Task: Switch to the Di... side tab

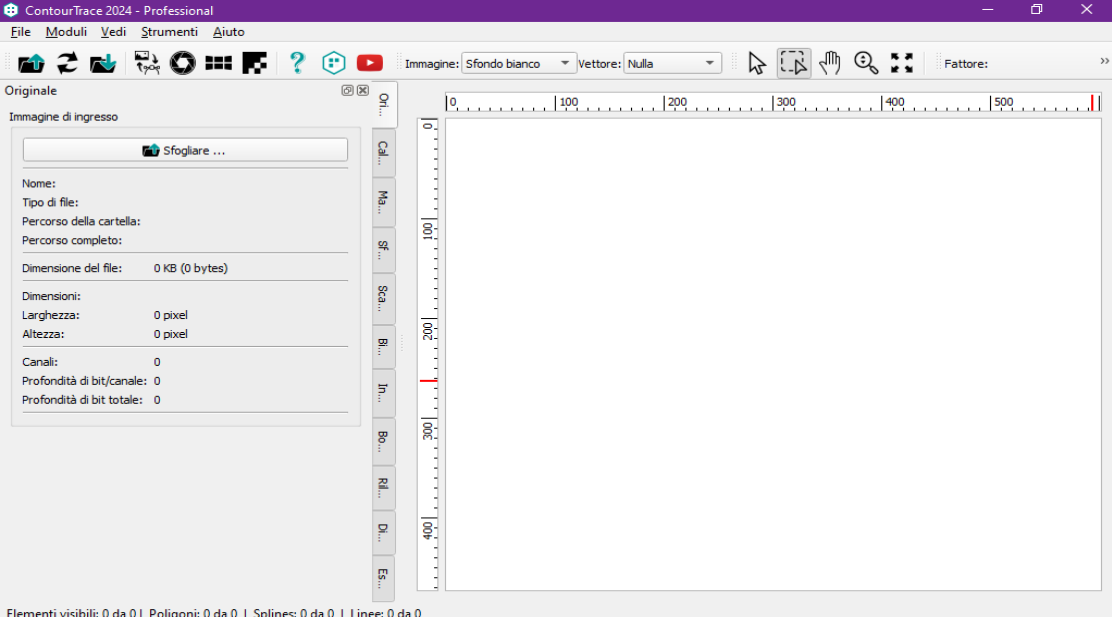Action: click(x=384, y=533)
